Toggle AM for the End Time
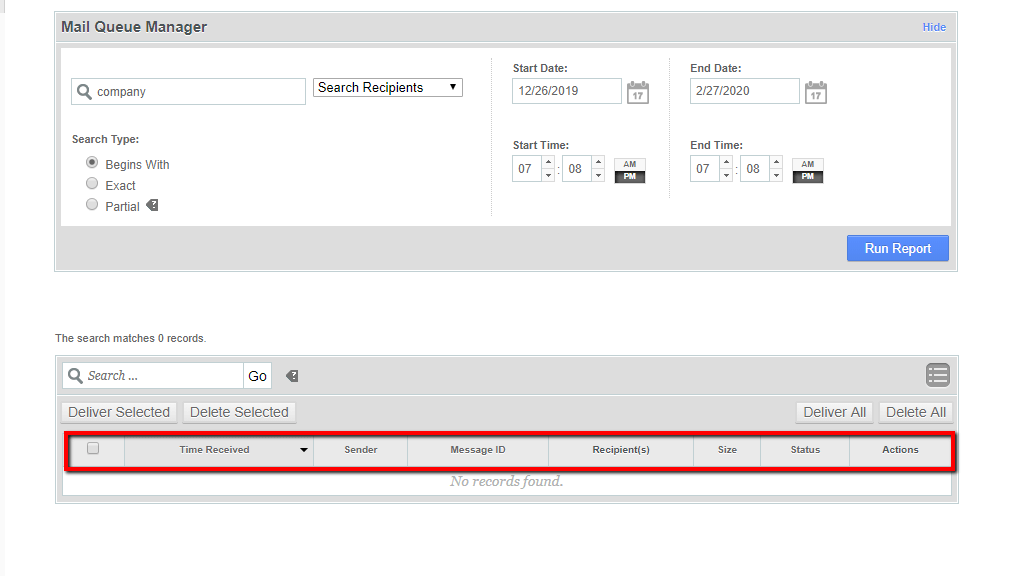Image resolution: width=1024 pixels, height=576 pixels. coord(807,164)
